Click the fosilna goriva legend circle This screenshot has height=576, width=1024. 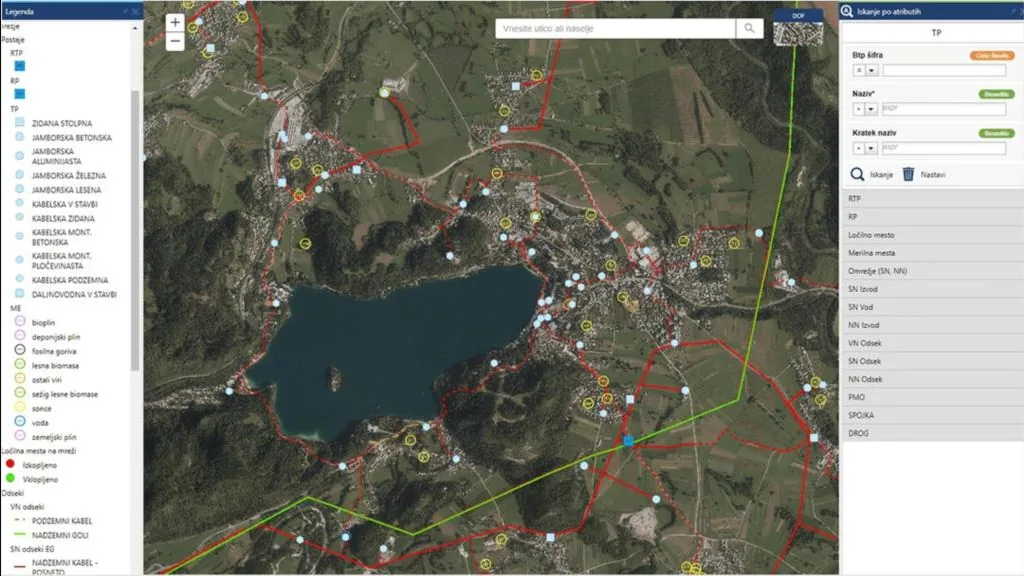click(20, 350)
